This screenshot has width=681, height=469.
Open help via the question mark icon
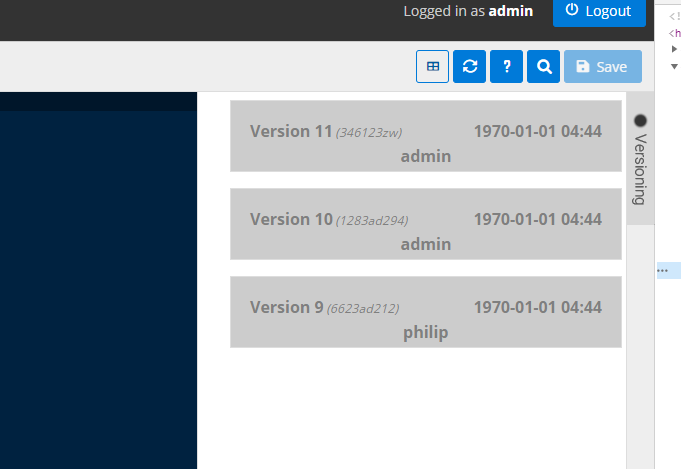coord(507,67)
